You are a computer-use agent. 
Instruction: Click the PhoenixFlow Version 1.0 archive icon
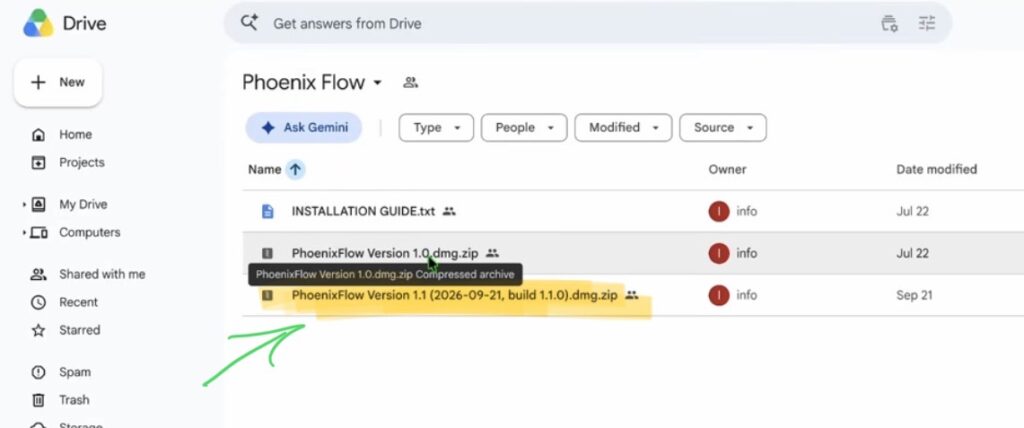tap(267, 253)
